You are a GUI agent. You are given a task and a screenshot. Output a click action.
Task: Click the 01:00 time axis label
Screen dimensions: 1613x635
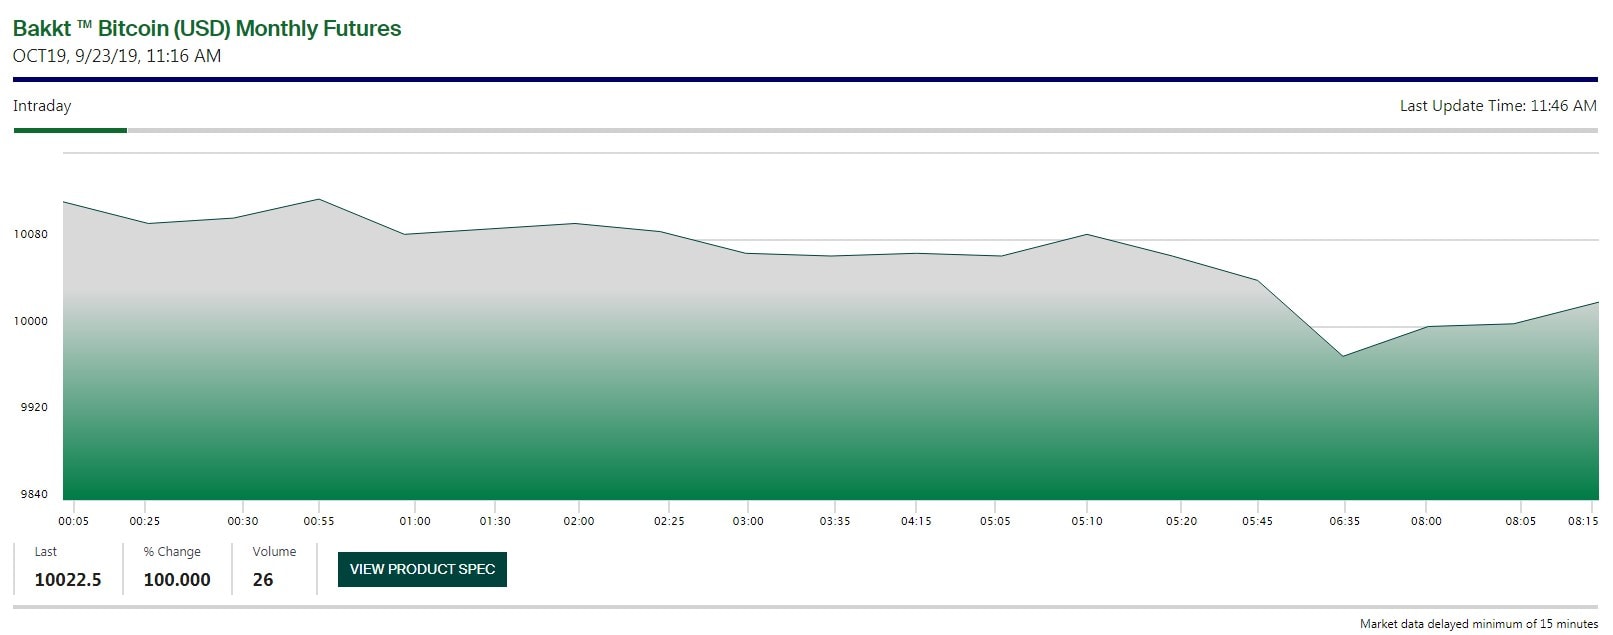pos(415,521)
